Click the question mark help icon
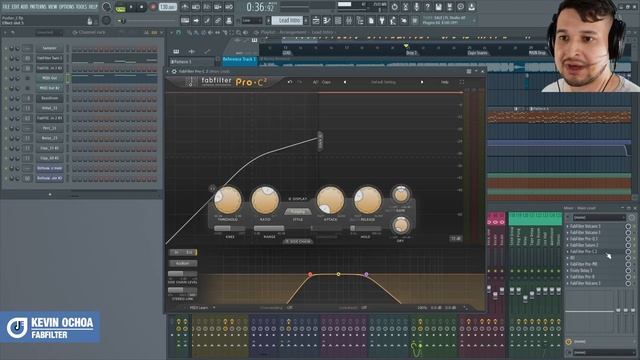The image size is (640, 360). 427,7
